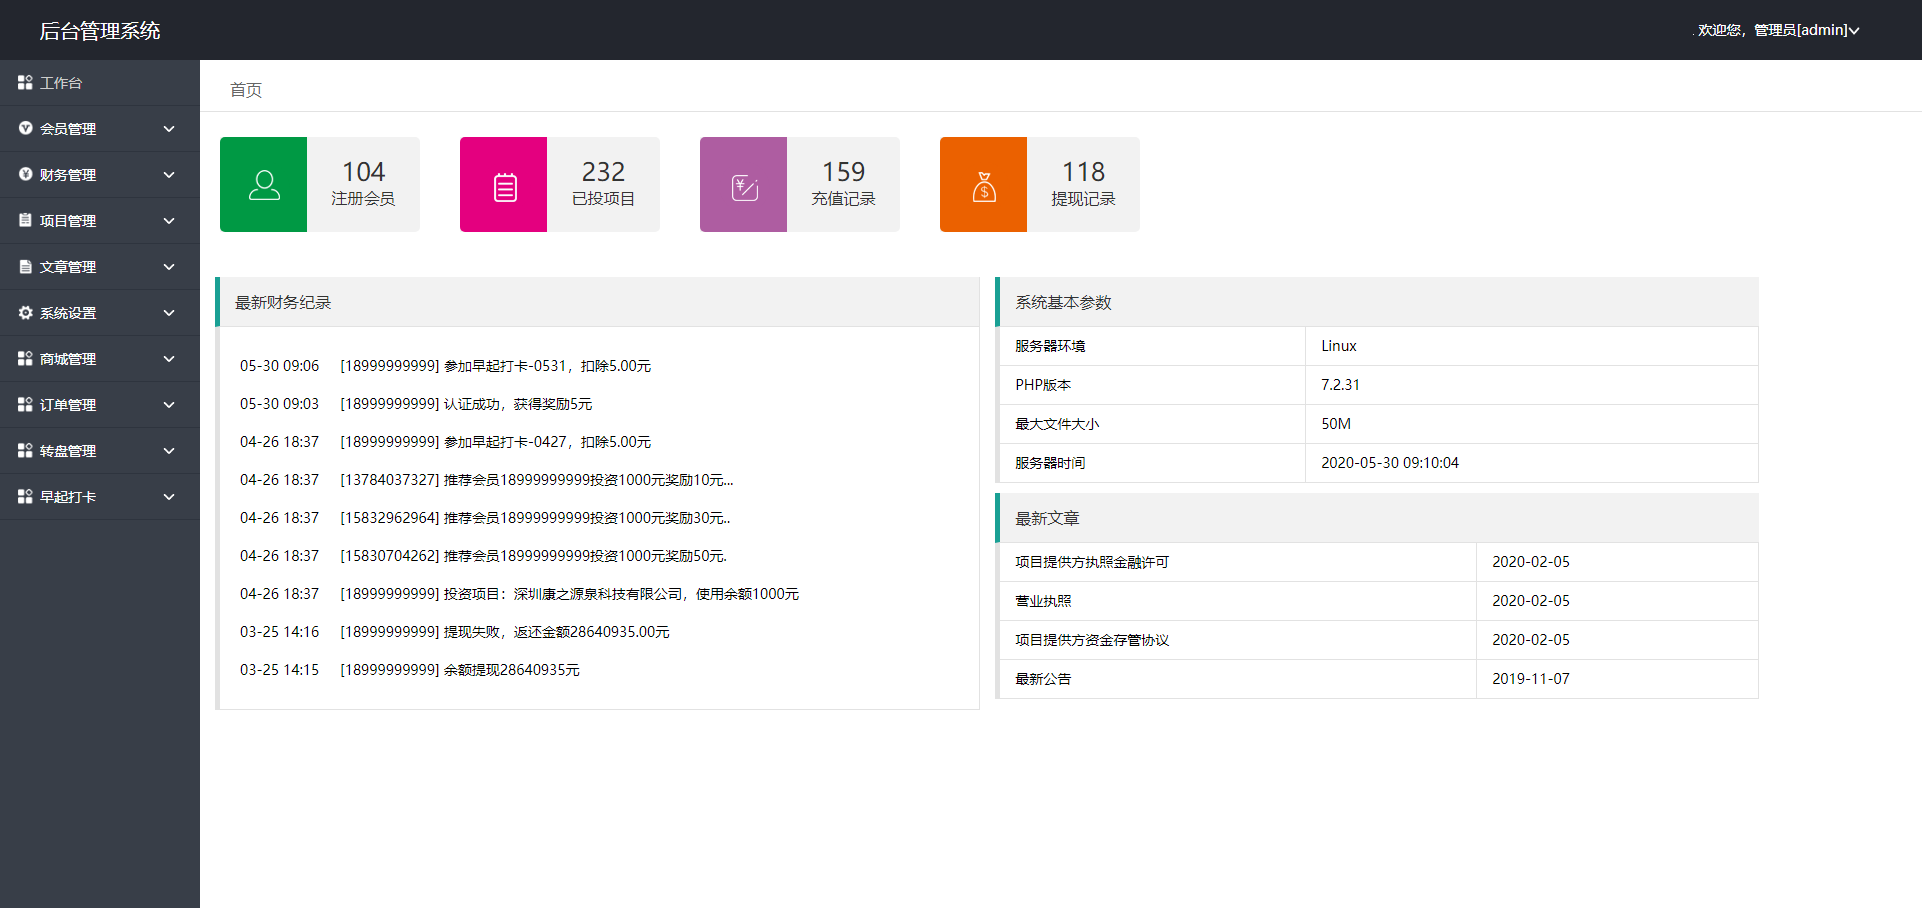The height and width of the screenshot is (908, 1922).
Task: Click the 104 注册会员 count
Action: [363, 172]
